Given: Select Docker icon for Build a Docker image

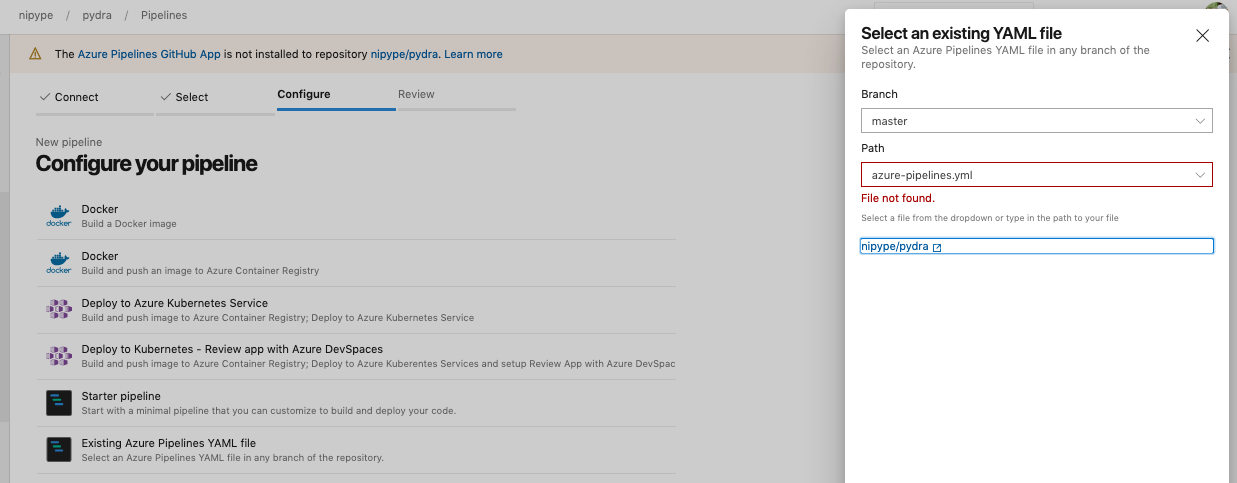Looking at the screenshot, I should tap(59, 216).
